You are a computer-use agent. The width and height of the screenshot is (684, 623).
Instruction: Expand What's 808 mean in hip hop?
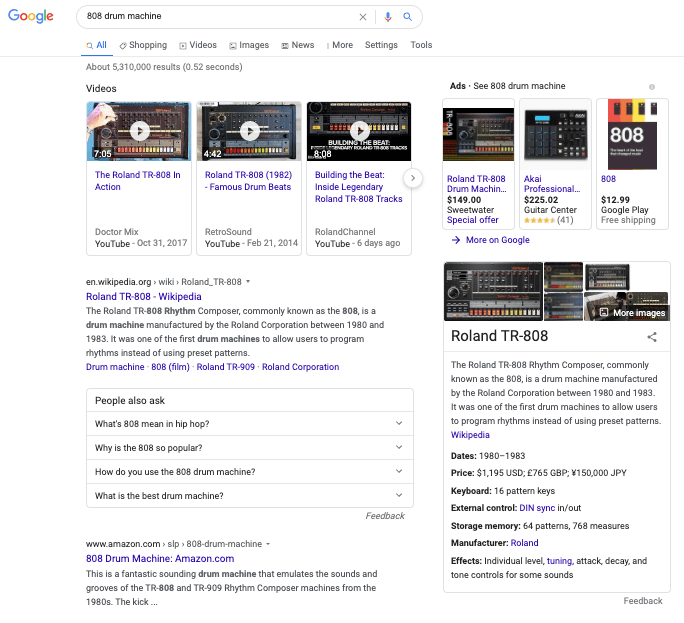250,424
